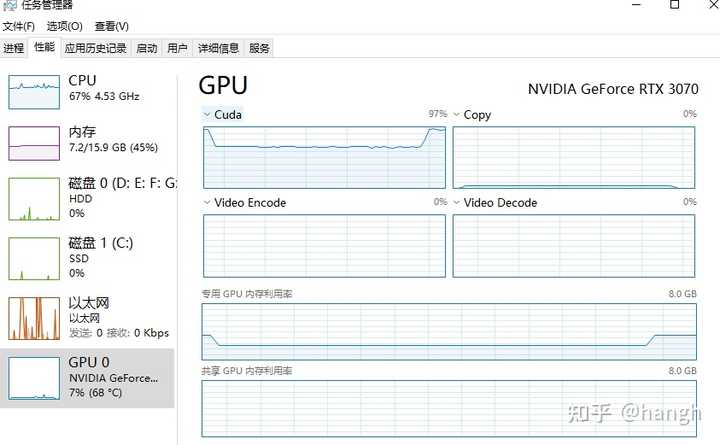Screen dimensions: 720x445
Task: Open the Video Encode graph dropdown
Action: tap(208, 203)
